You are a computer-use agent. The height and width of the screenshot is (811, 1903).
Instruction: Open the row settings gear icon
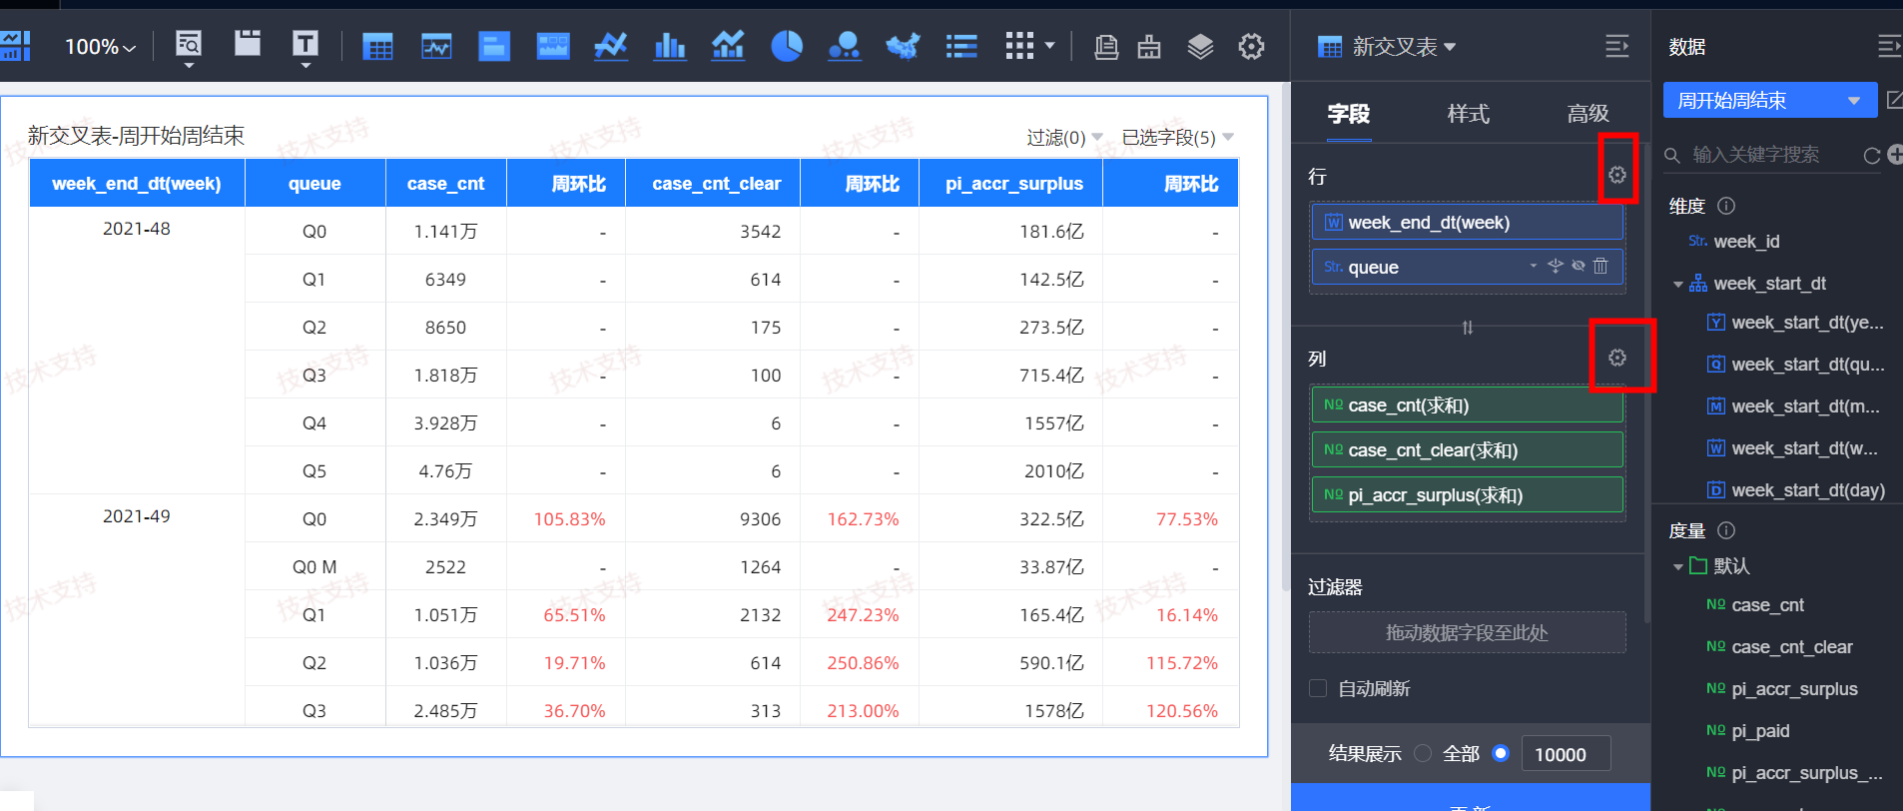point(1617,175)
